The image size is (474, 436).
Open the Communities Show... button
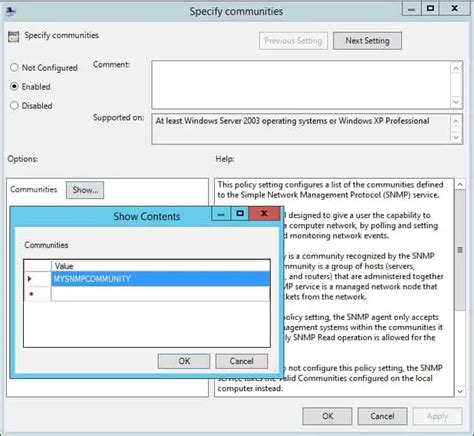pos(85,190)
